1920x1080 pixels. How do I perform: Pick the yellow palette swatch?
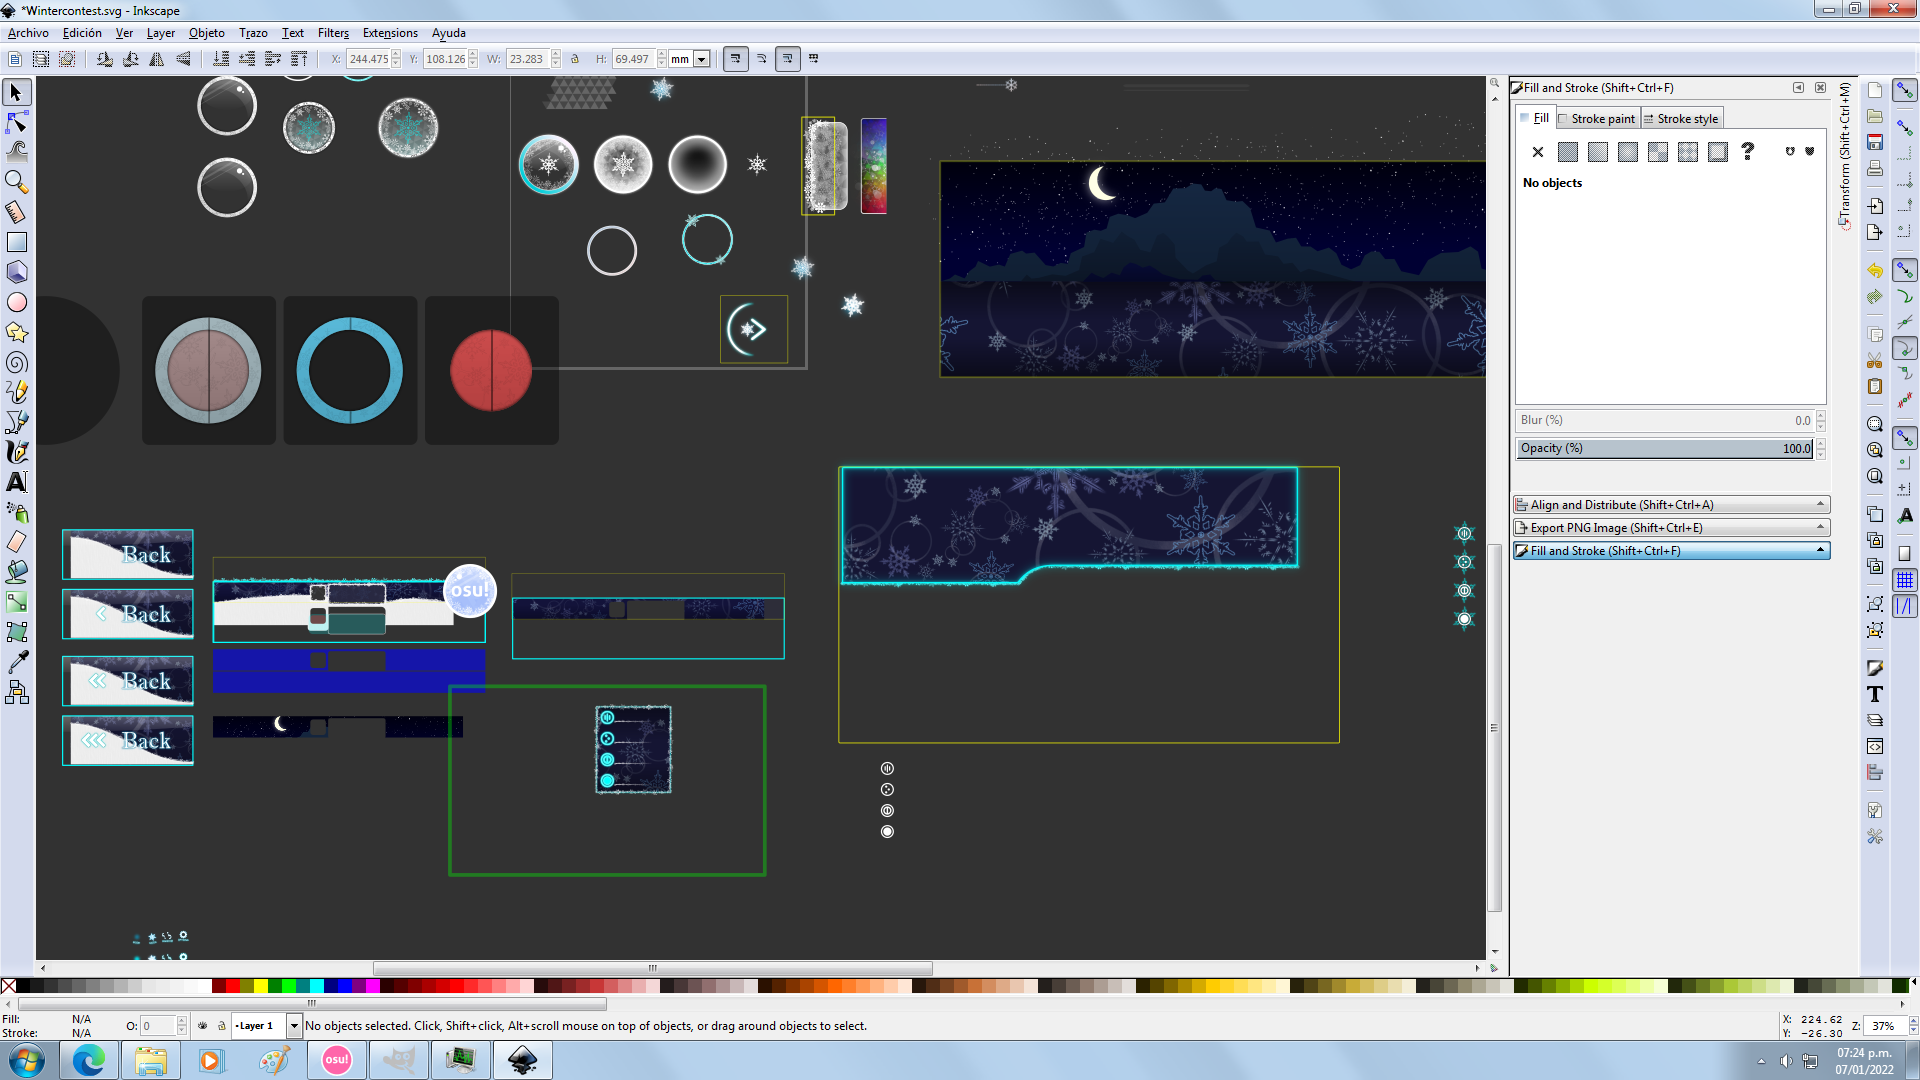260,986
